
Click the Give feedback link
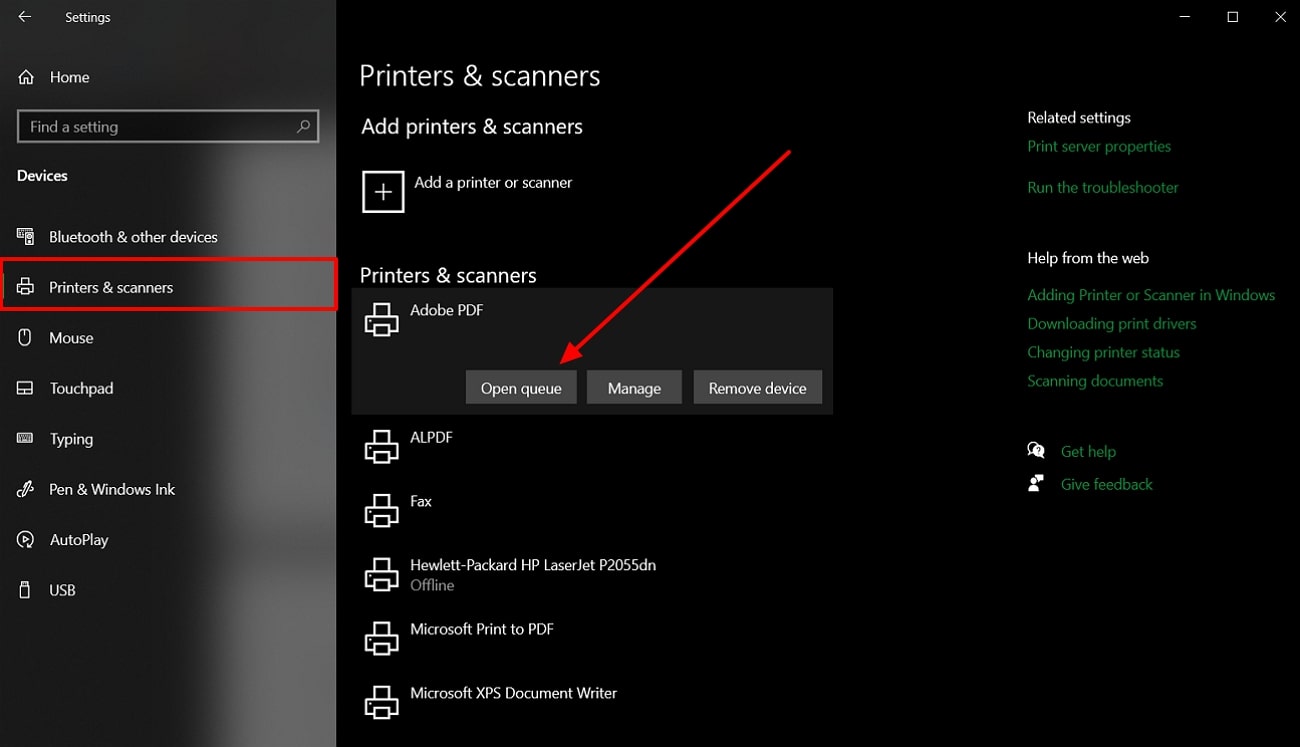[x=1106, y=484]
